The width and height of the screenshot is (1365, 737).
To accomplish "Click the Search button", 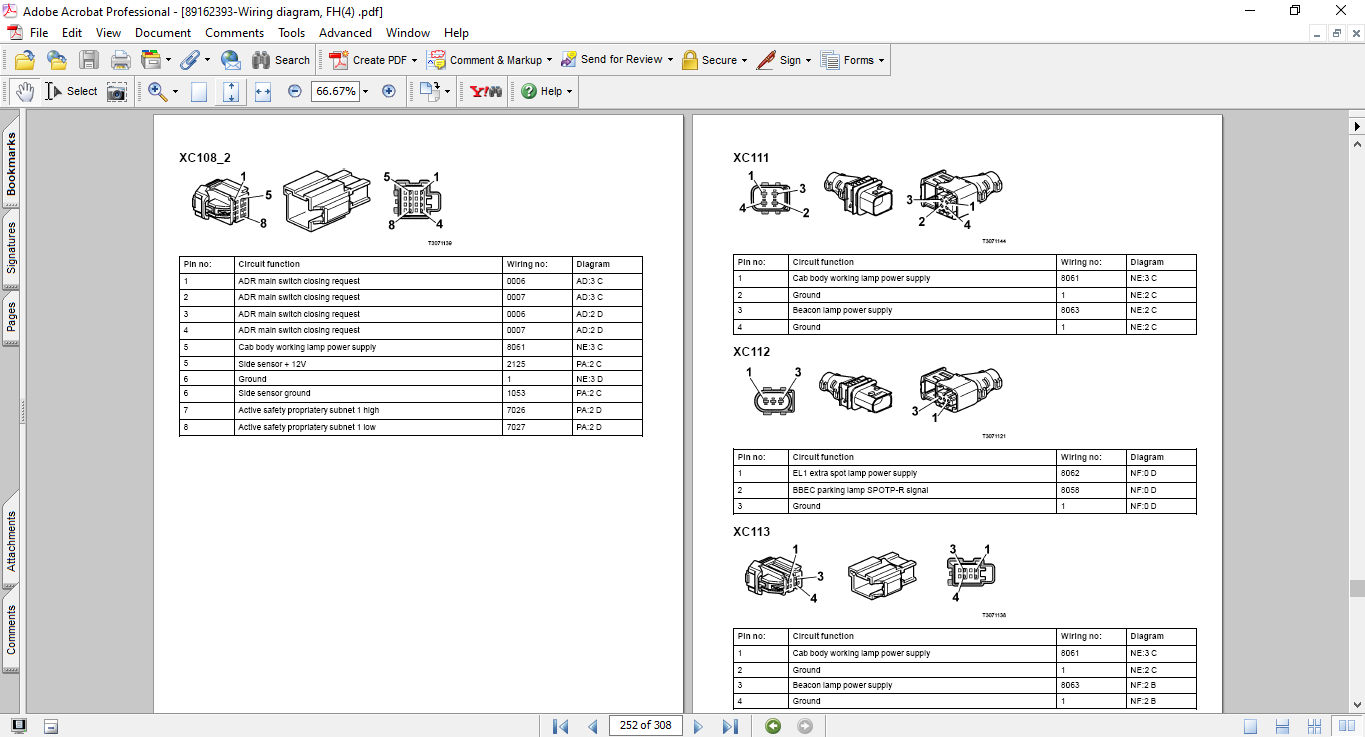I will (x=281, y=60).
